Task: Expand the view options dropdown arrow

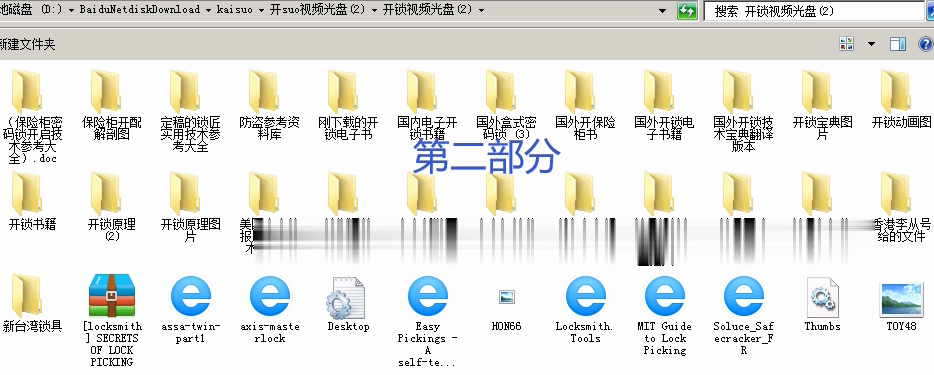Action: 871,44
